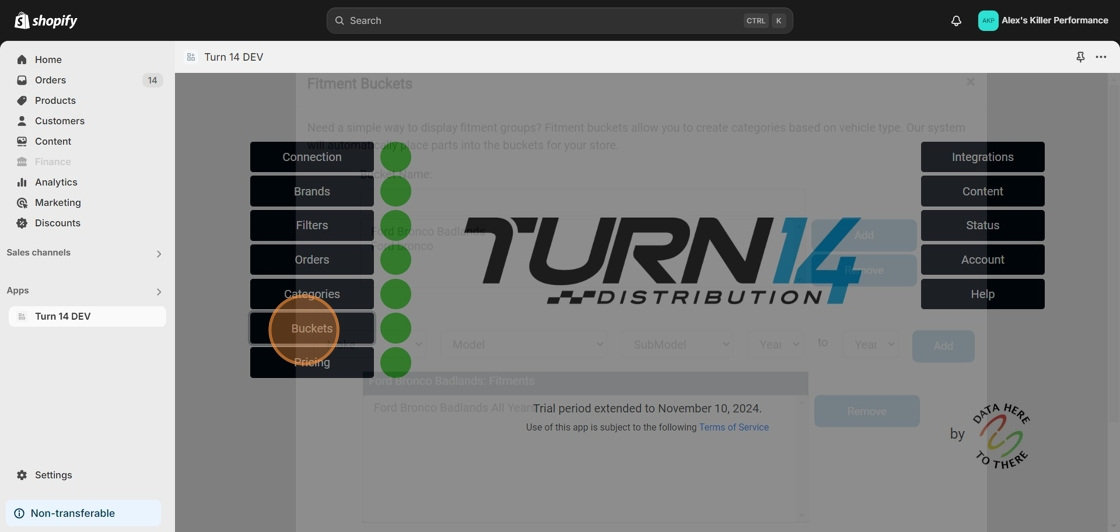This screenshot has width=1120, height=532.
Task: Open the SubModel dropdown
Action: [x=677, y=344]
